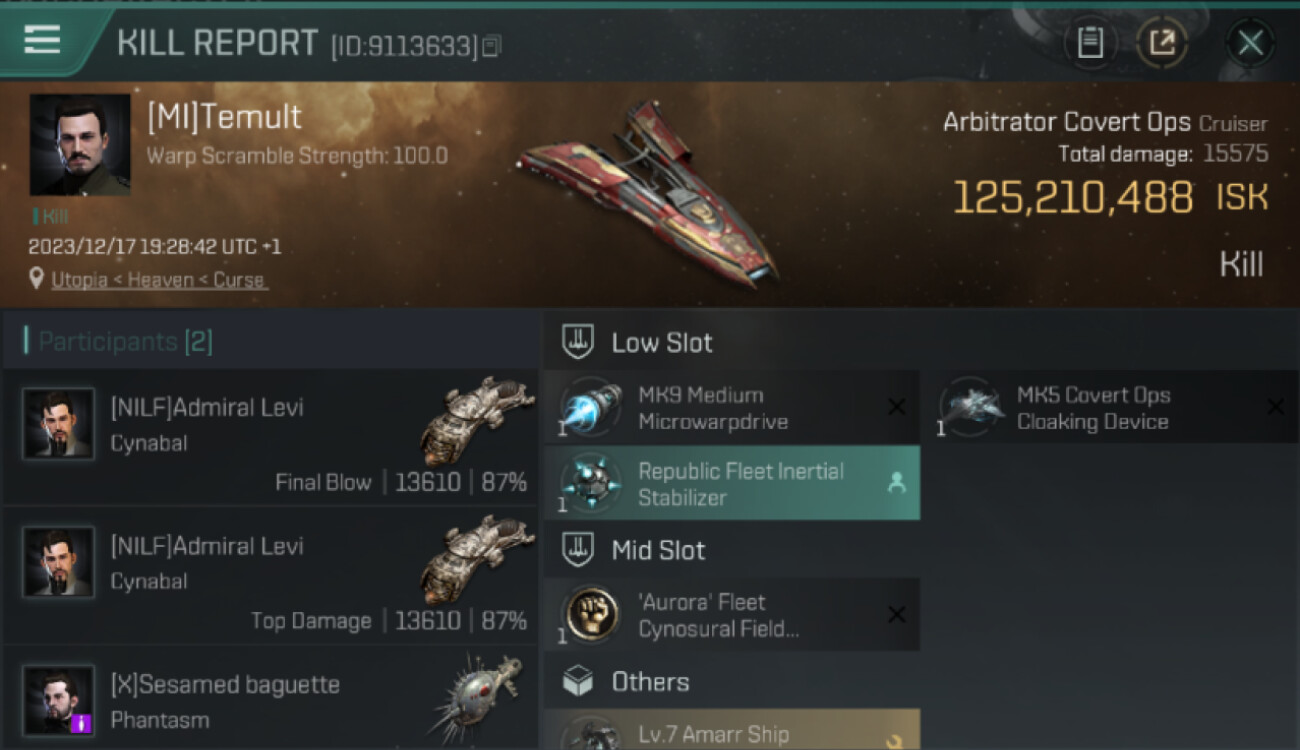This screenshot has width=1300, height=750.
Task: Collapse the Mid Slot section
Action: click(x=657, y=550)
